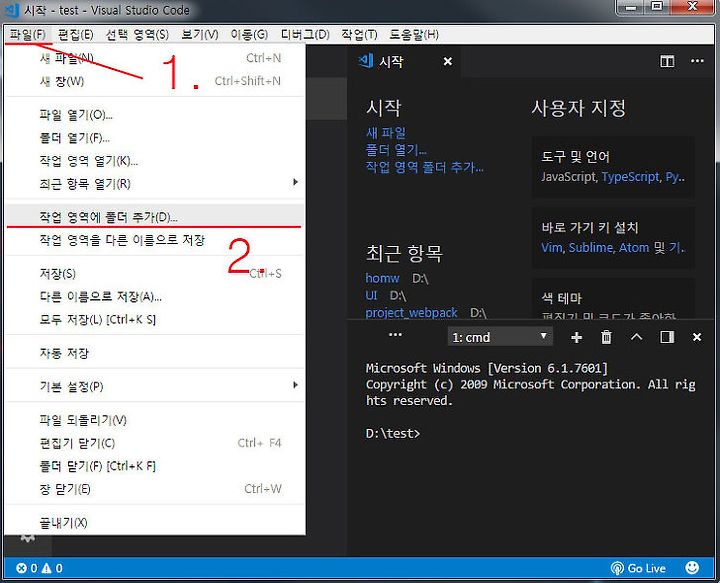
Task: Open the 도움말(H) menu
Action: click(414, 34)
